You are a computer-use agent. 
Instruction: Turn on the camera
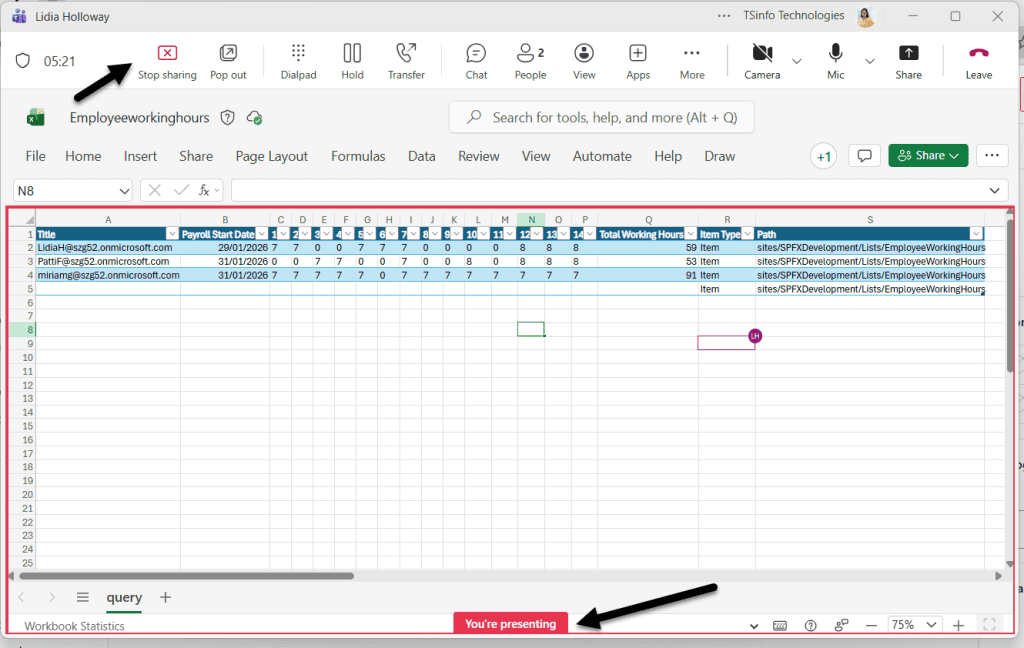click(761, 60)
